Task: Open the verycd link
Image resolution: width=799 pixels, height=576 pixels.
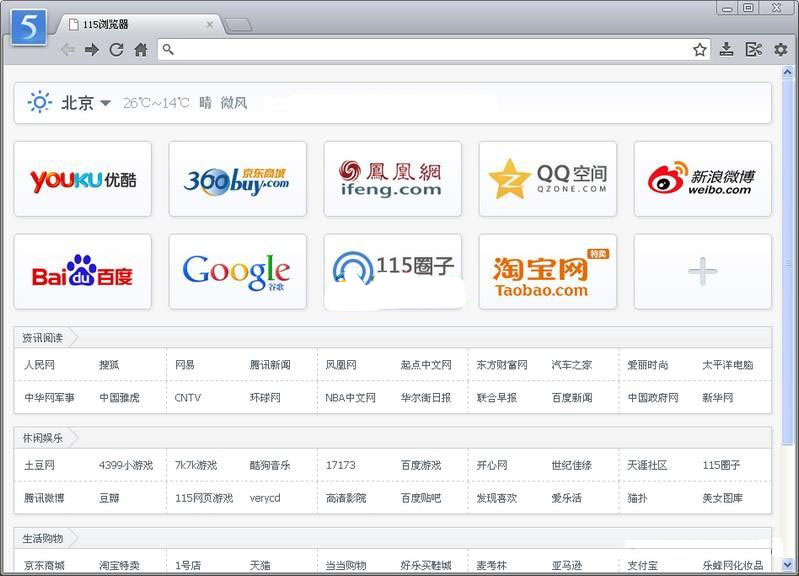Action: tap(265, 498)
